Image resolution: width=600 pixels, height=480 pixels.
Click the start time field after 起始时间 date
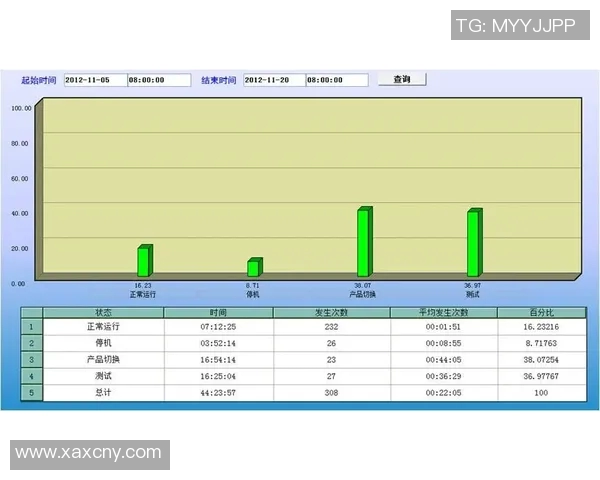pyautogui.click(x=158, y=80)
